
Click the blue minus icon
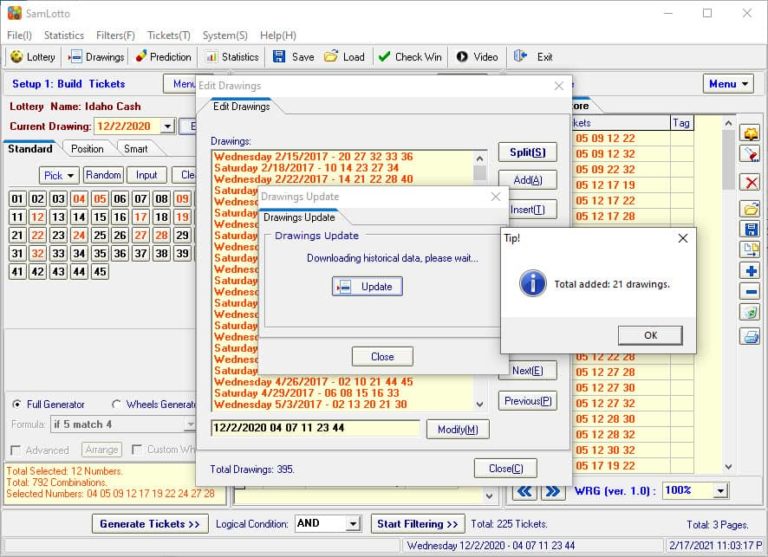coord(750,291)
